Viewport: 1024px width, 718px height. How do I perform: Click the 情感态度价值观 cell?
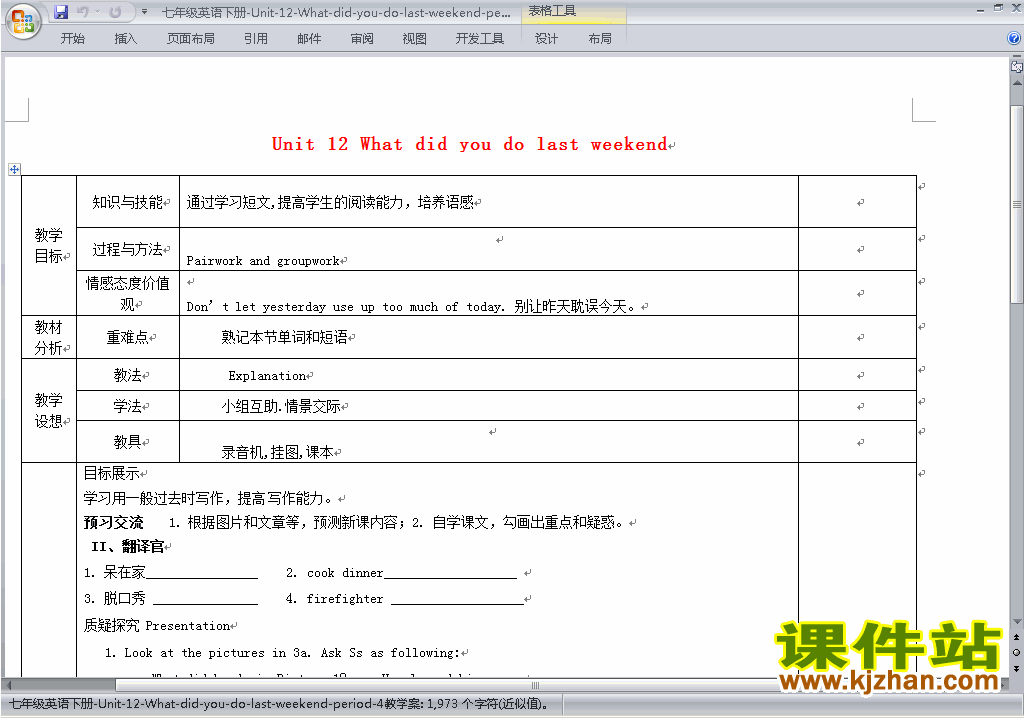tap(128, 293)
